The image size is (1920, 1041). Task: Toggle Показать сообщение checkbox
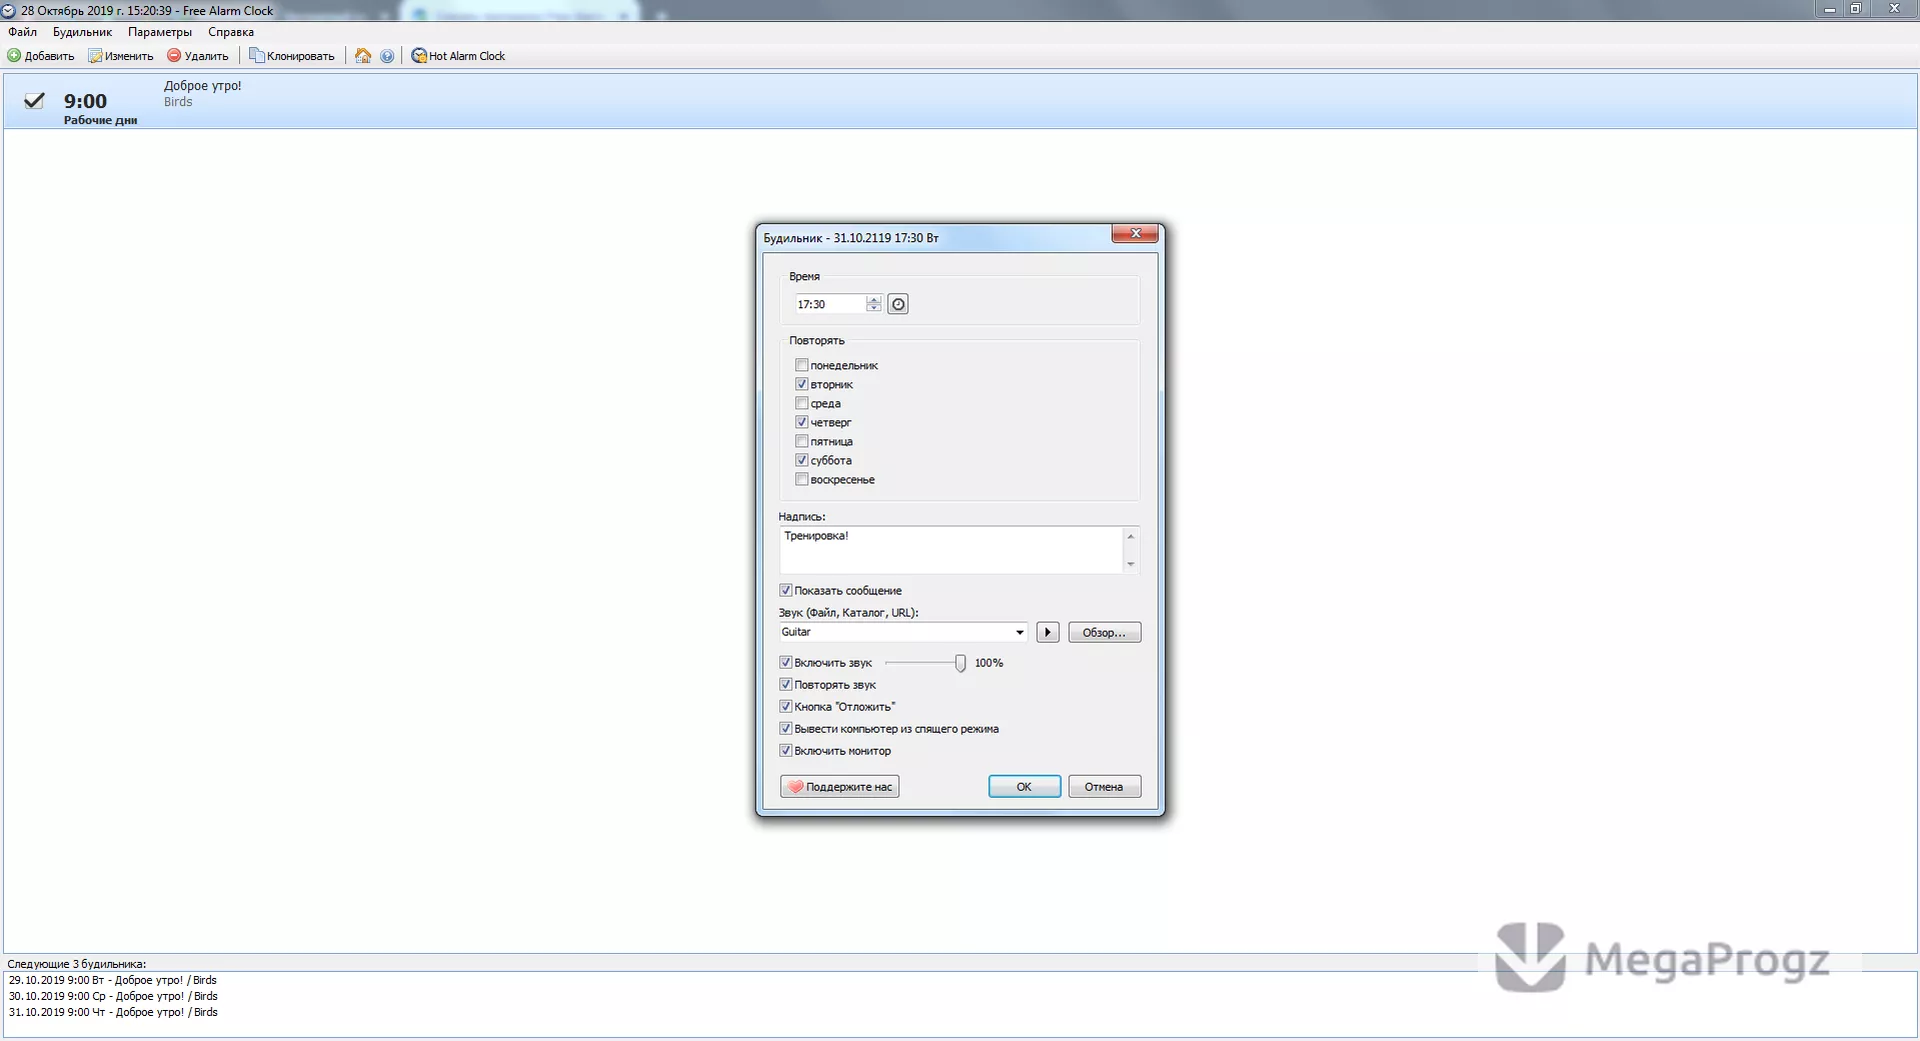(x=785, y=590)
